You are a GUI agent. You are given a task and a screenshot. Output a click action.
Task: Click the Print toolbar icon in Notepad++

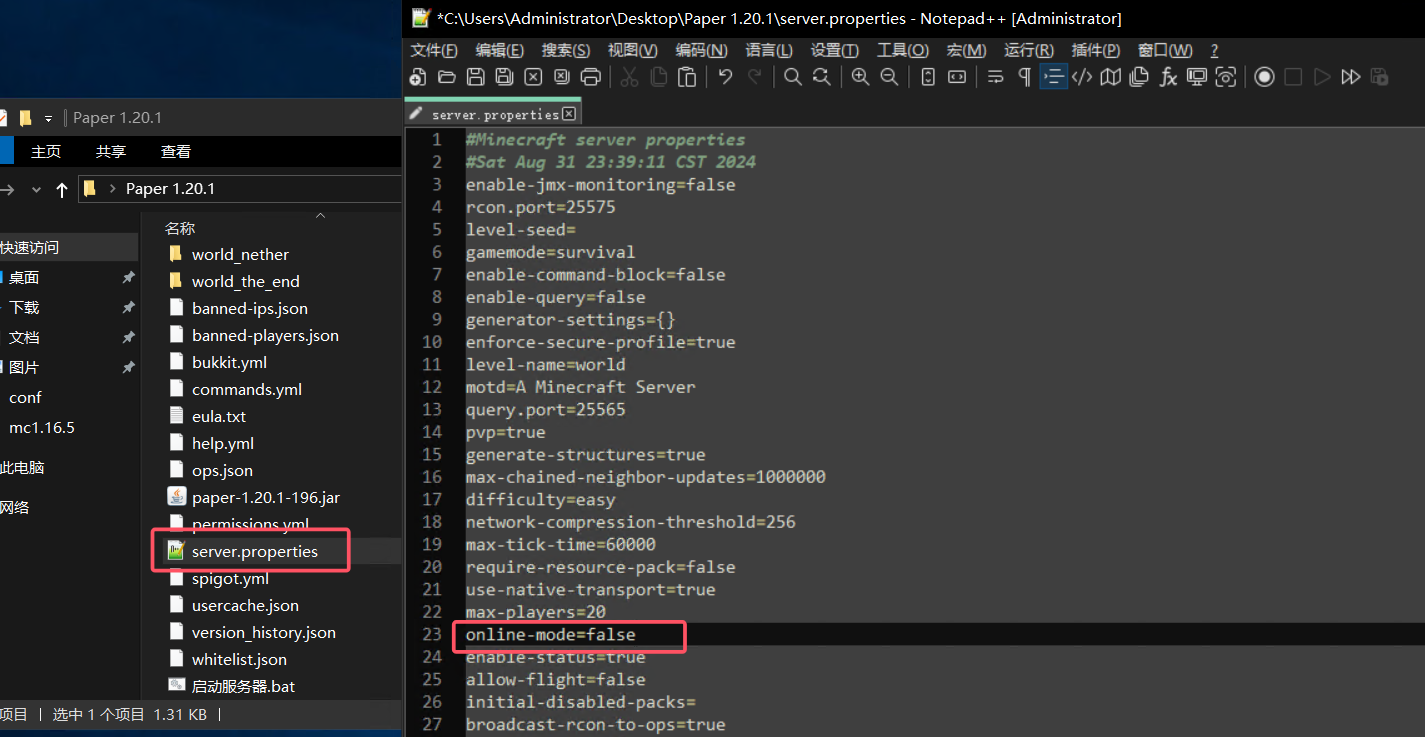(x=591, y=77)
